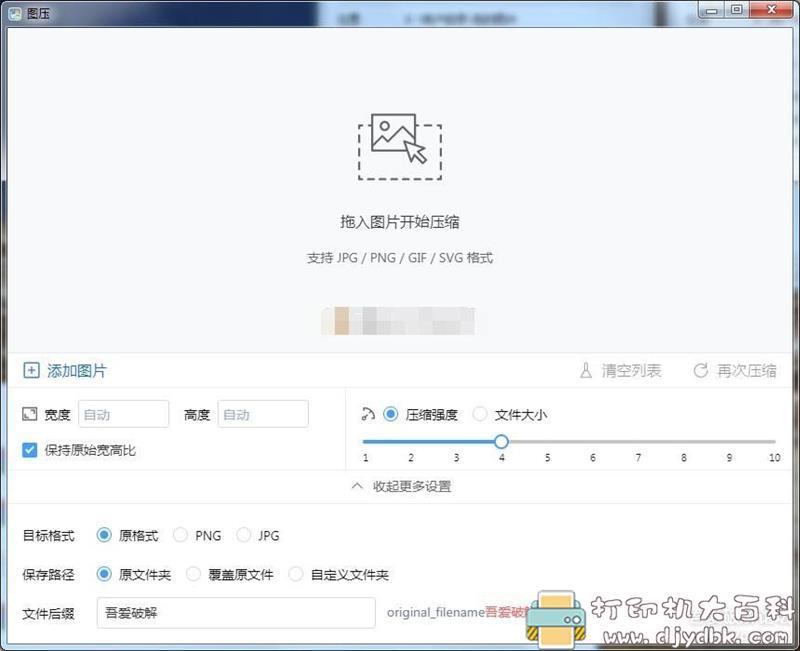Click the clear list broom icon
800x651 pixels.
586,370
